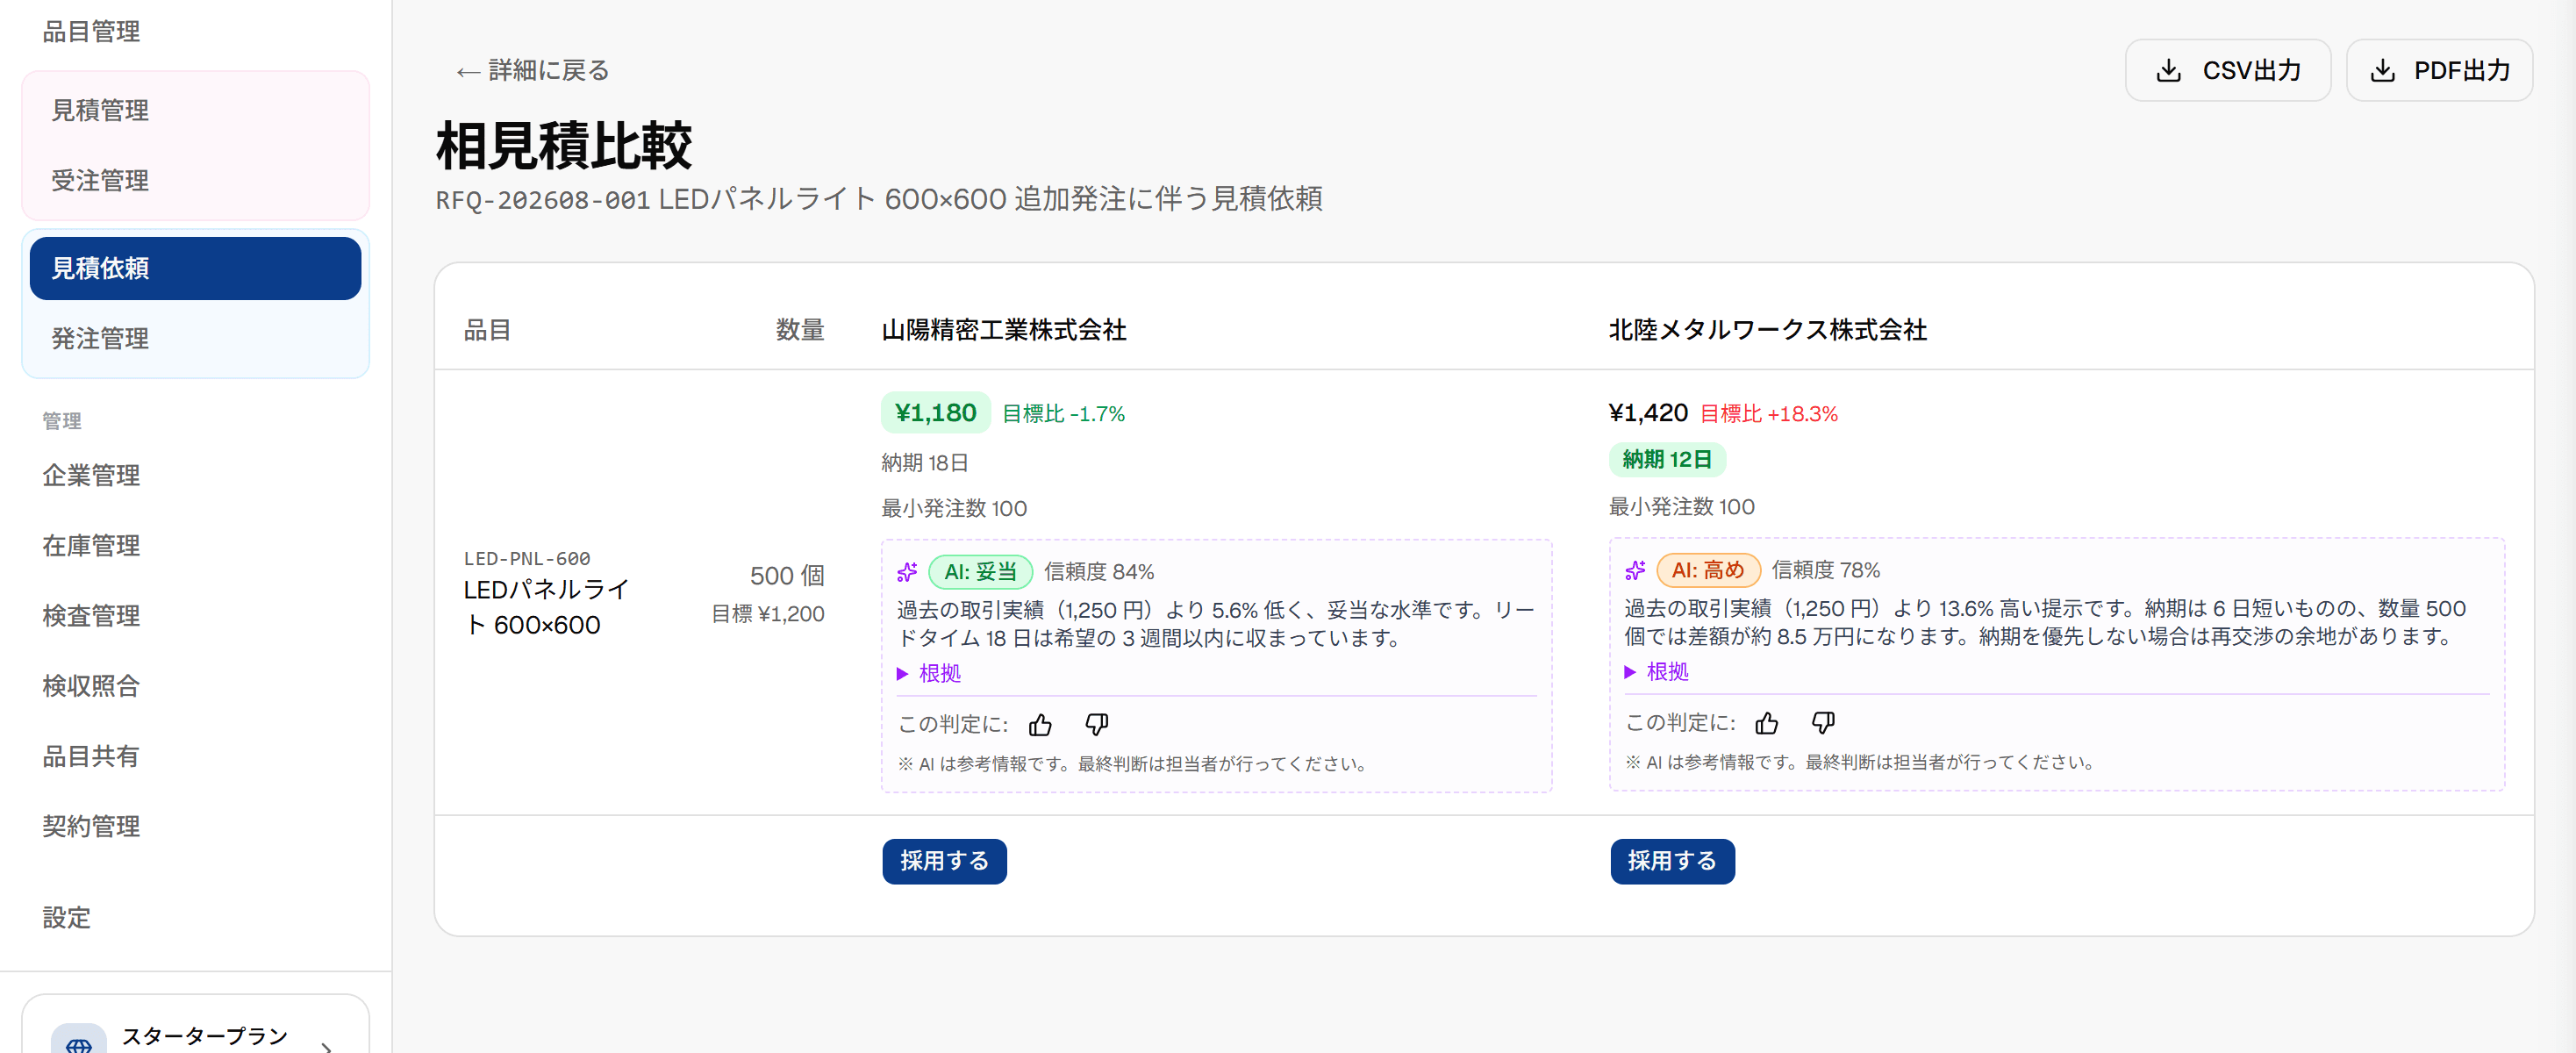Screen dimensions: 2576x1053
Task: Thumbs down the 北陸メタルワークス AI judgment
Action: click(1823, 722)
